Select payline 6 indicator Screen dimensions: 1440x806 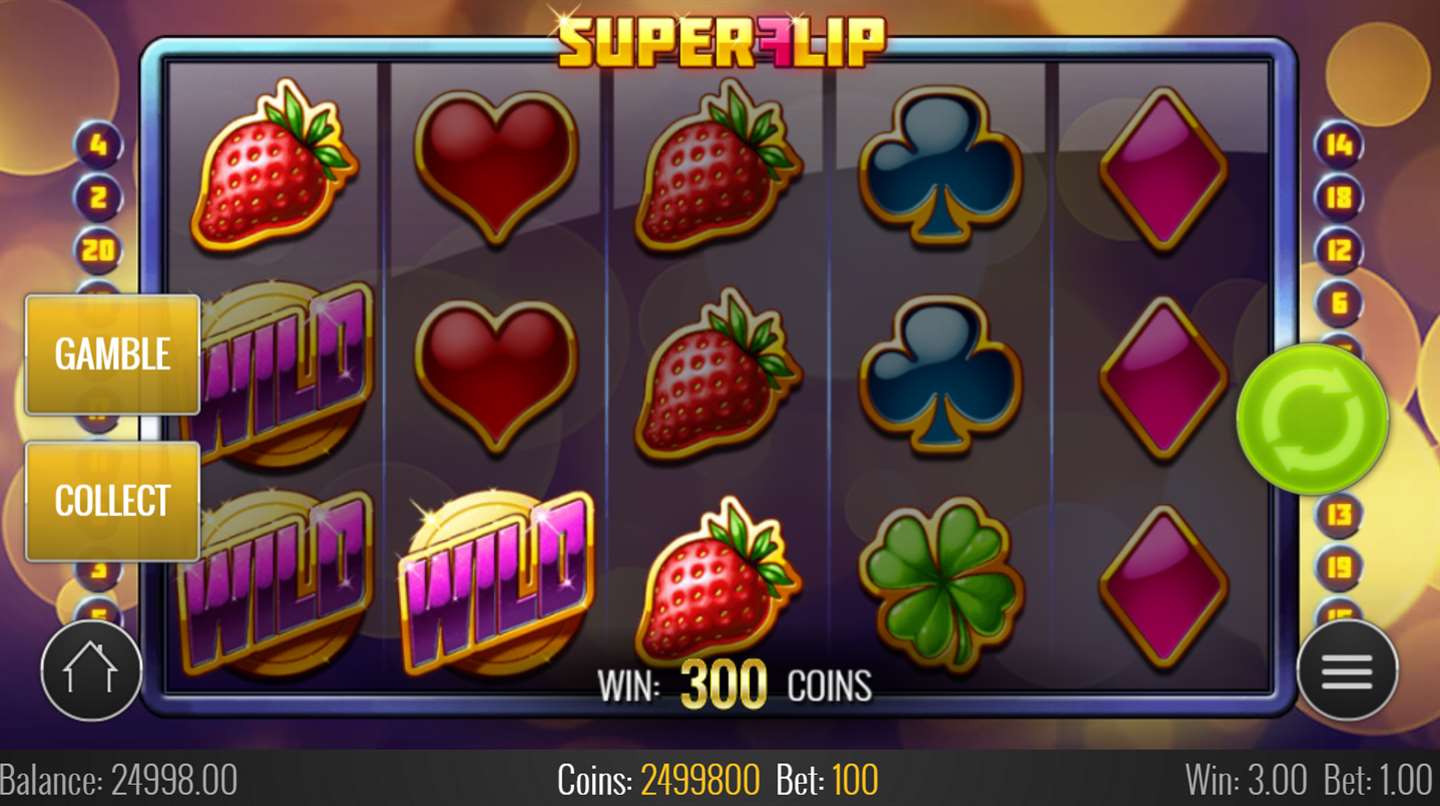(1338, 301)
